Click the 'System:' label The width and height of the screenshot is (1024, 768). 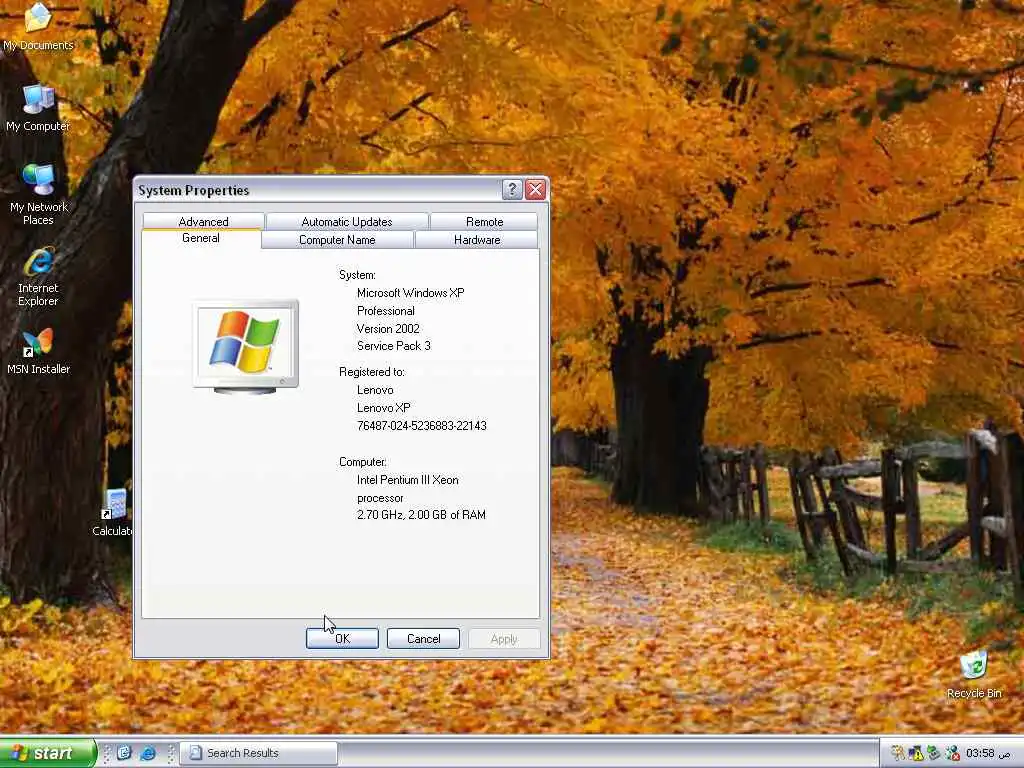[357, 276]
